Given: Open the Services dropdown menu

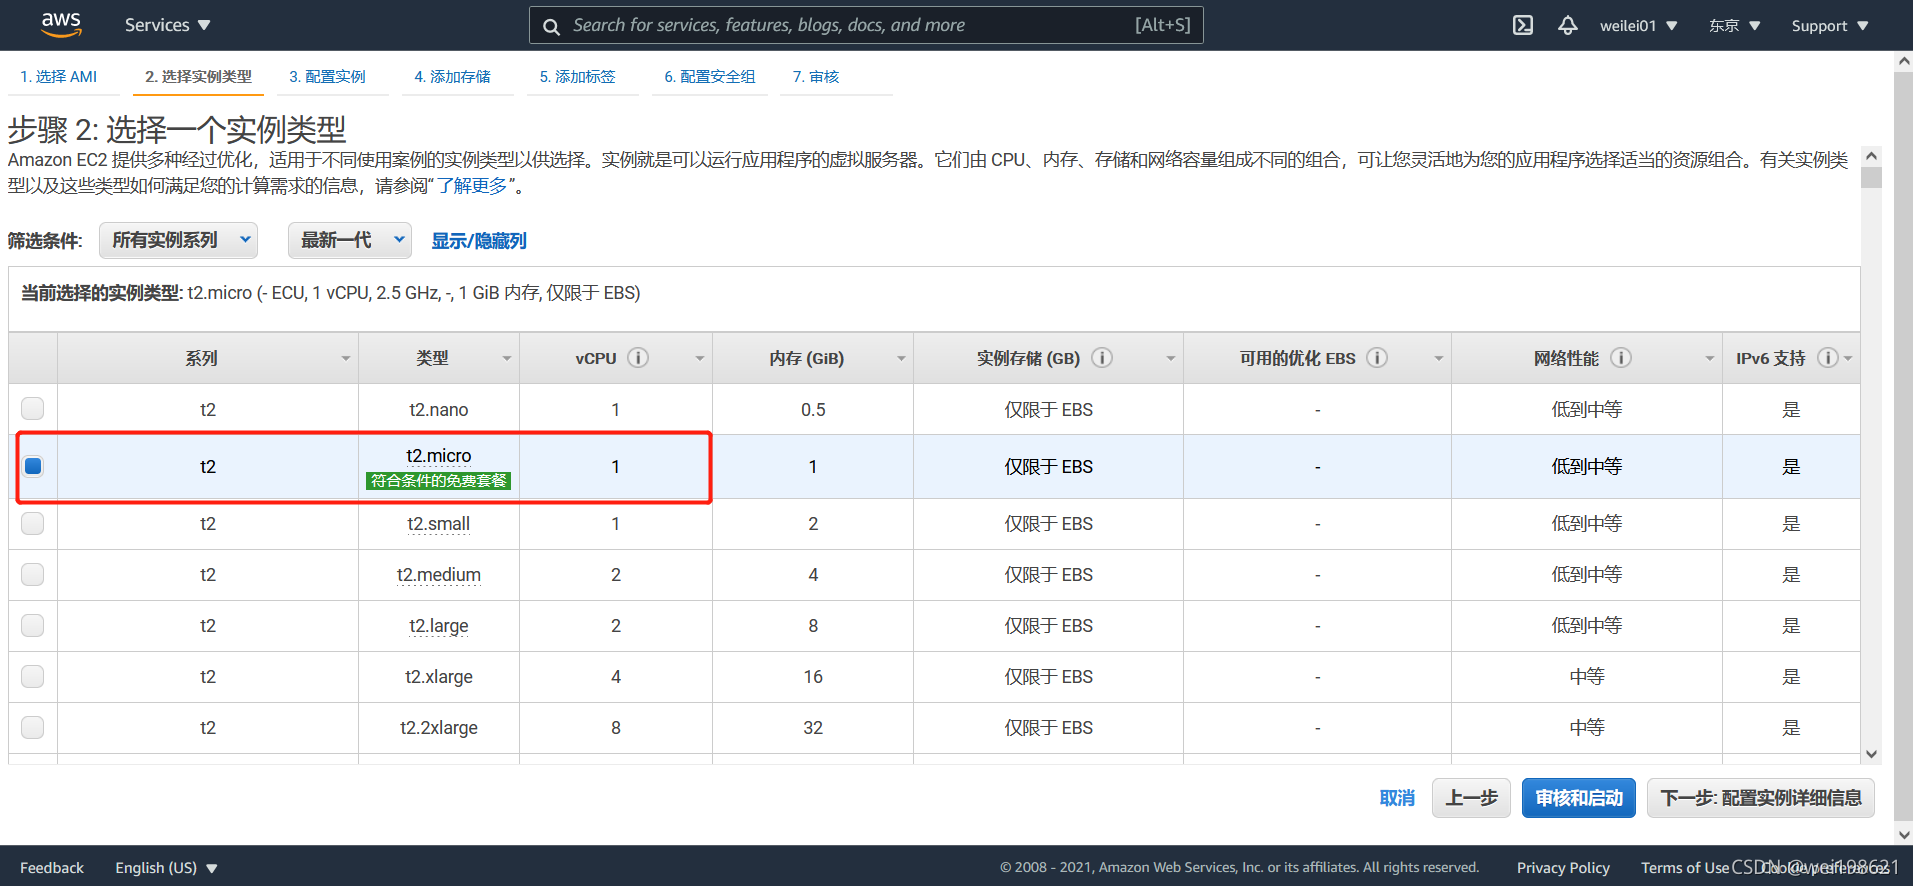Looking at the screenshot, I should [167, 25].
